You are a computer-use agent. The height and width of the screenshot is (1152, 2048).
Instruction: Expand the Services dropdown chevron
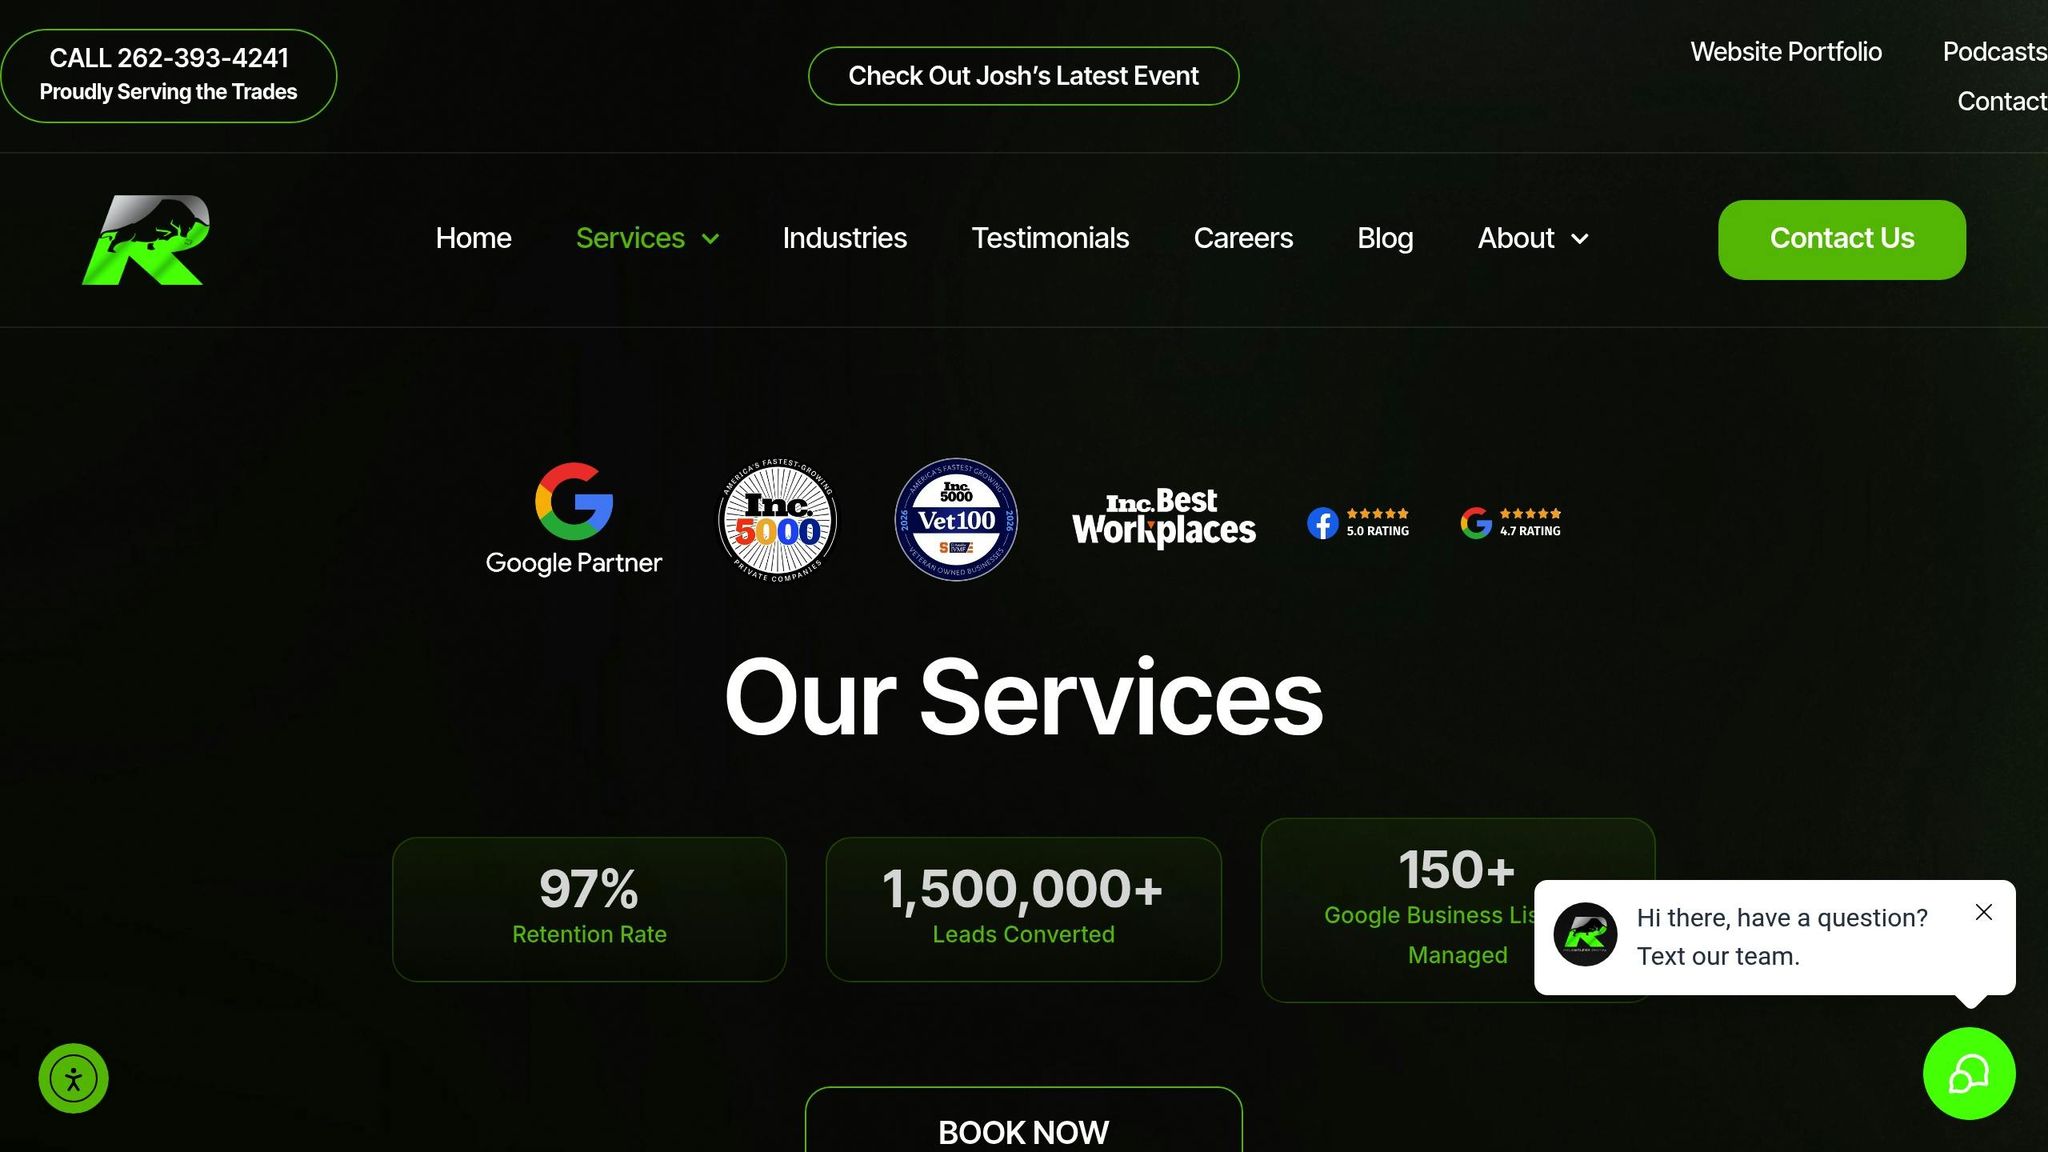coord(711,239)
